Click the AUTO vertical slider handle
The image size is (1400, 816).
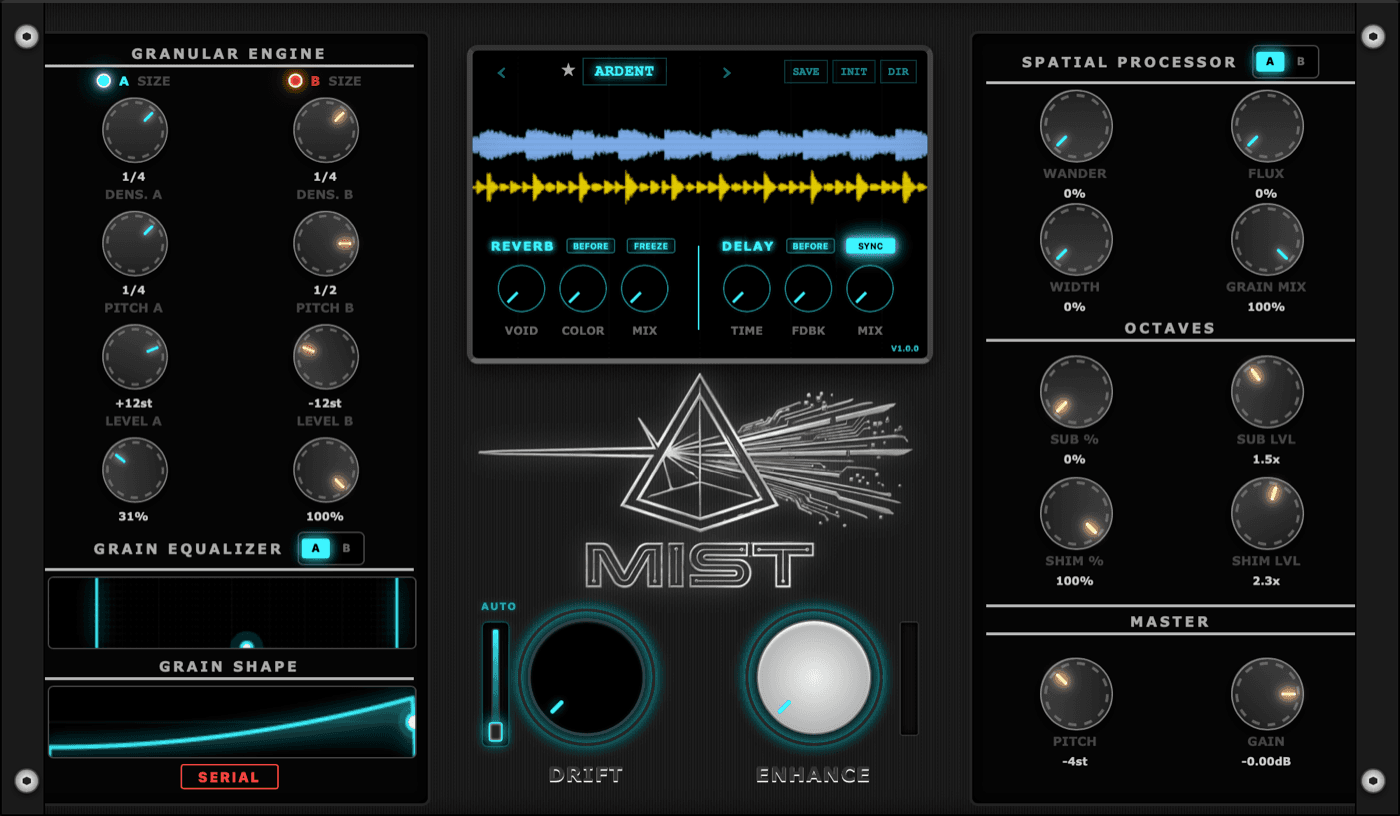(x=495, y=731)
